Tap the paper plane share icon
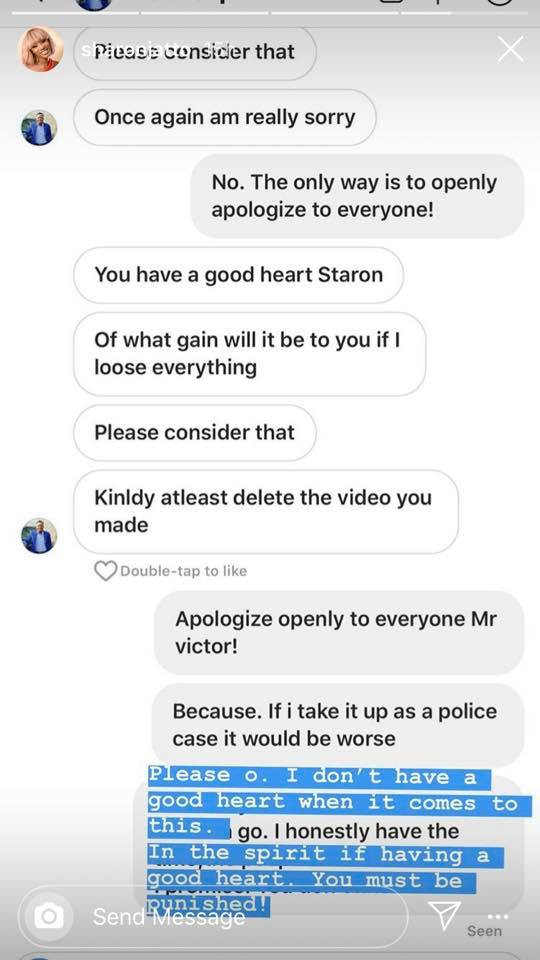Image resolution: width=540 pixels, height=960 pixels. (x=444, y=915)
